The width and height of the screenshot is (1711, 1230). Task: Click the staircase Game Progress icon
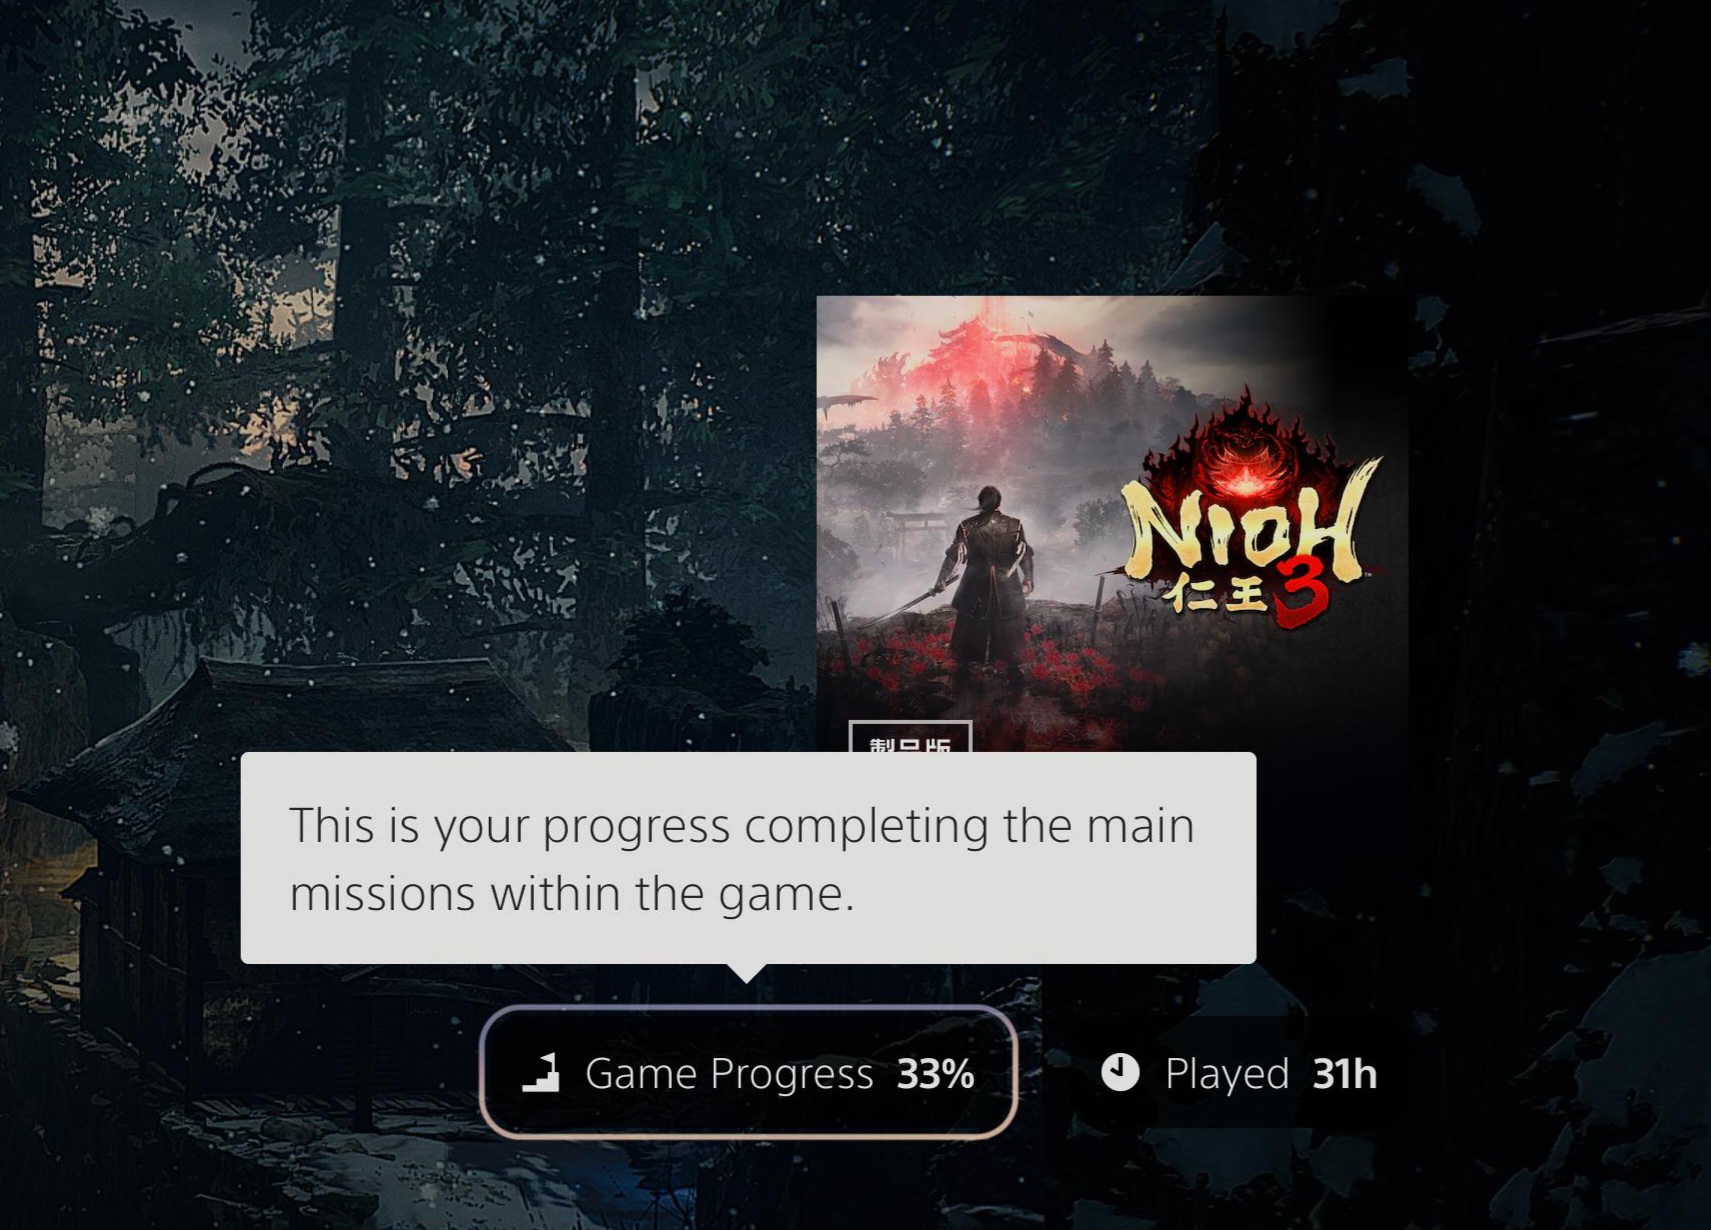[541, 1073]
